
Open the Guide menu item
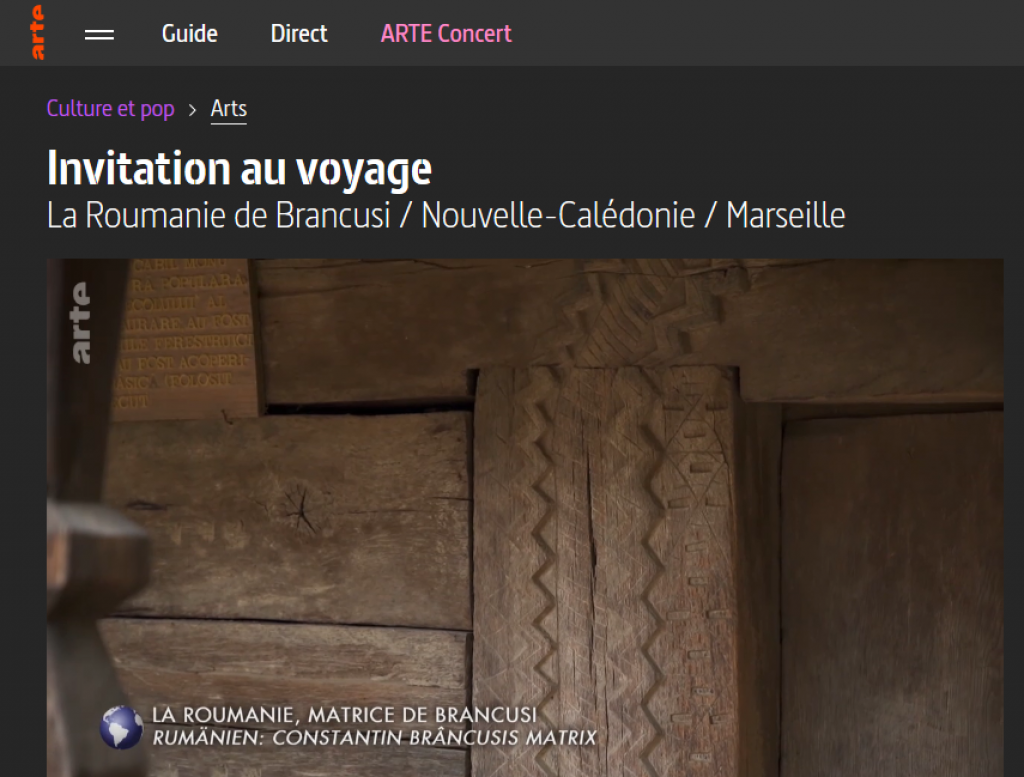click(x=189, y=33)
